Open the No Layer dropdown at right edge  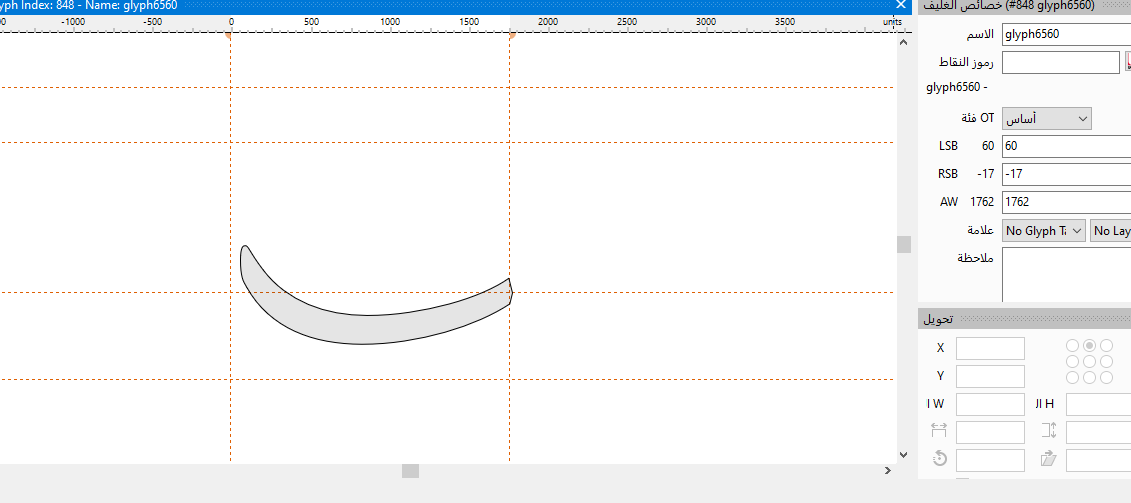[x=1111, y=231]
